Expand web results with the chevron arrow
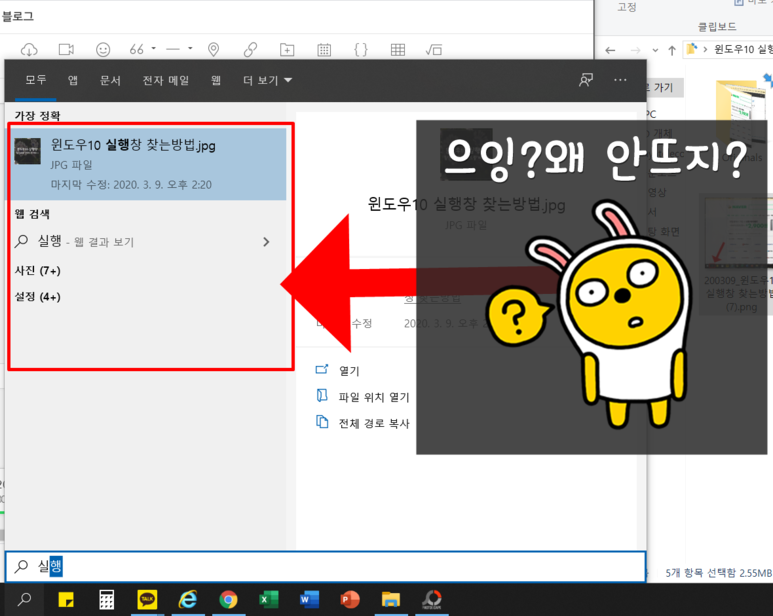The height and width of the screenshot is (616, 773). pyautogui.click(x=266, y=242)
